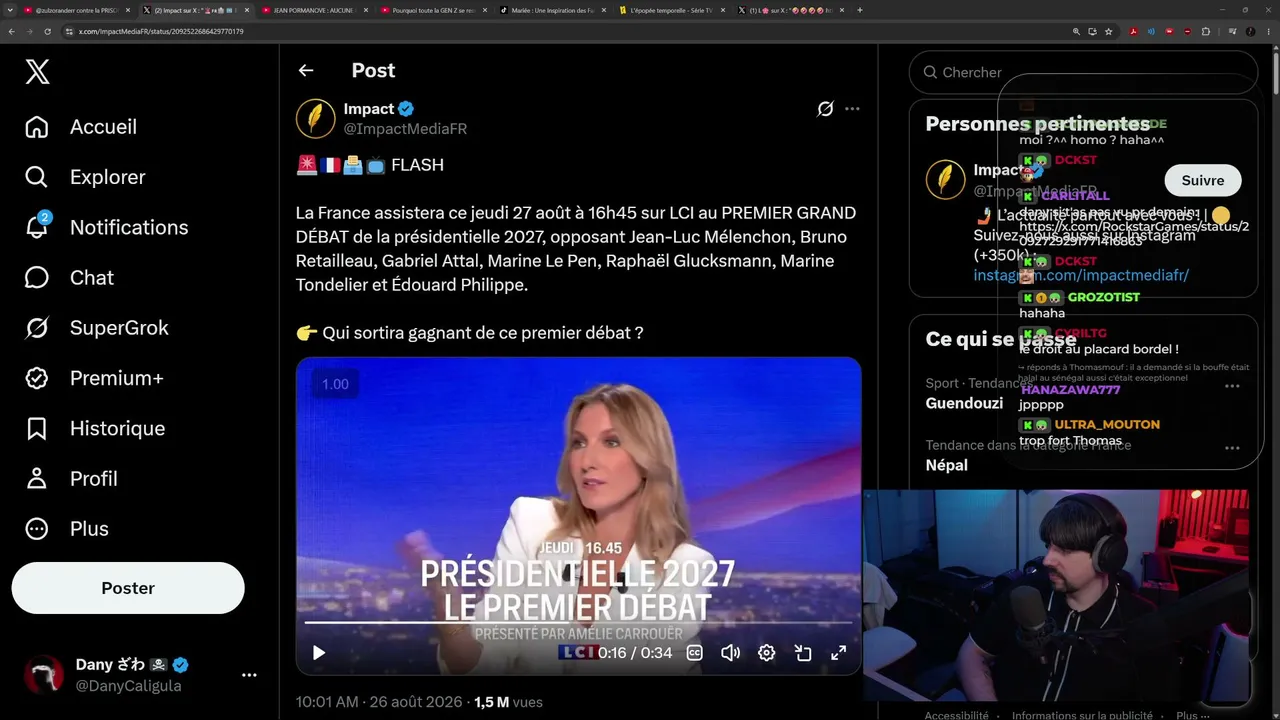The width and height of the screenshot is (1280, 720).
Task: Open a new browser tab
Action: (860, 10)
